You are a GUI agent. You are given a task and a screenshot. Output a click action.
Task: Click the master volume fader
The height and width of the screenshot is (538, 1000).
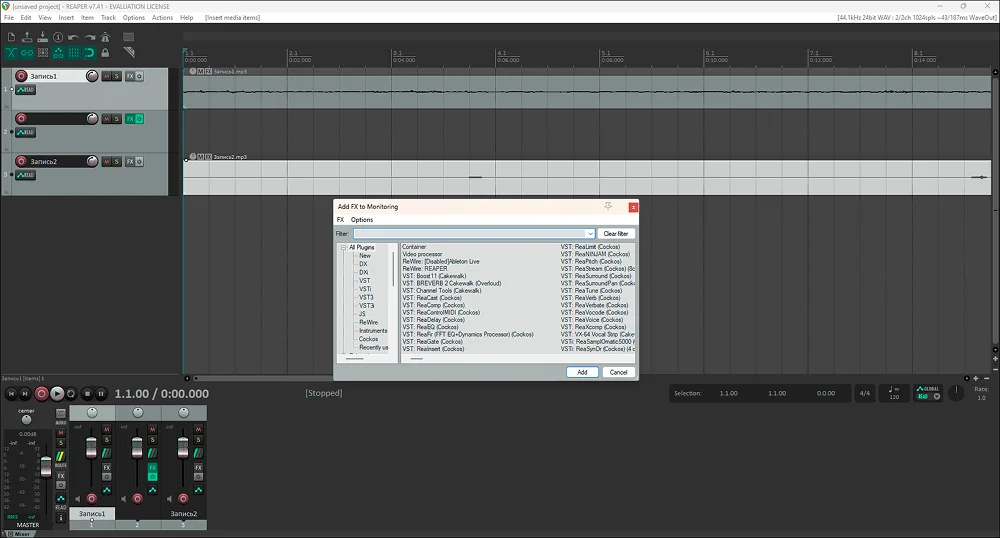[x=46, y=467]
